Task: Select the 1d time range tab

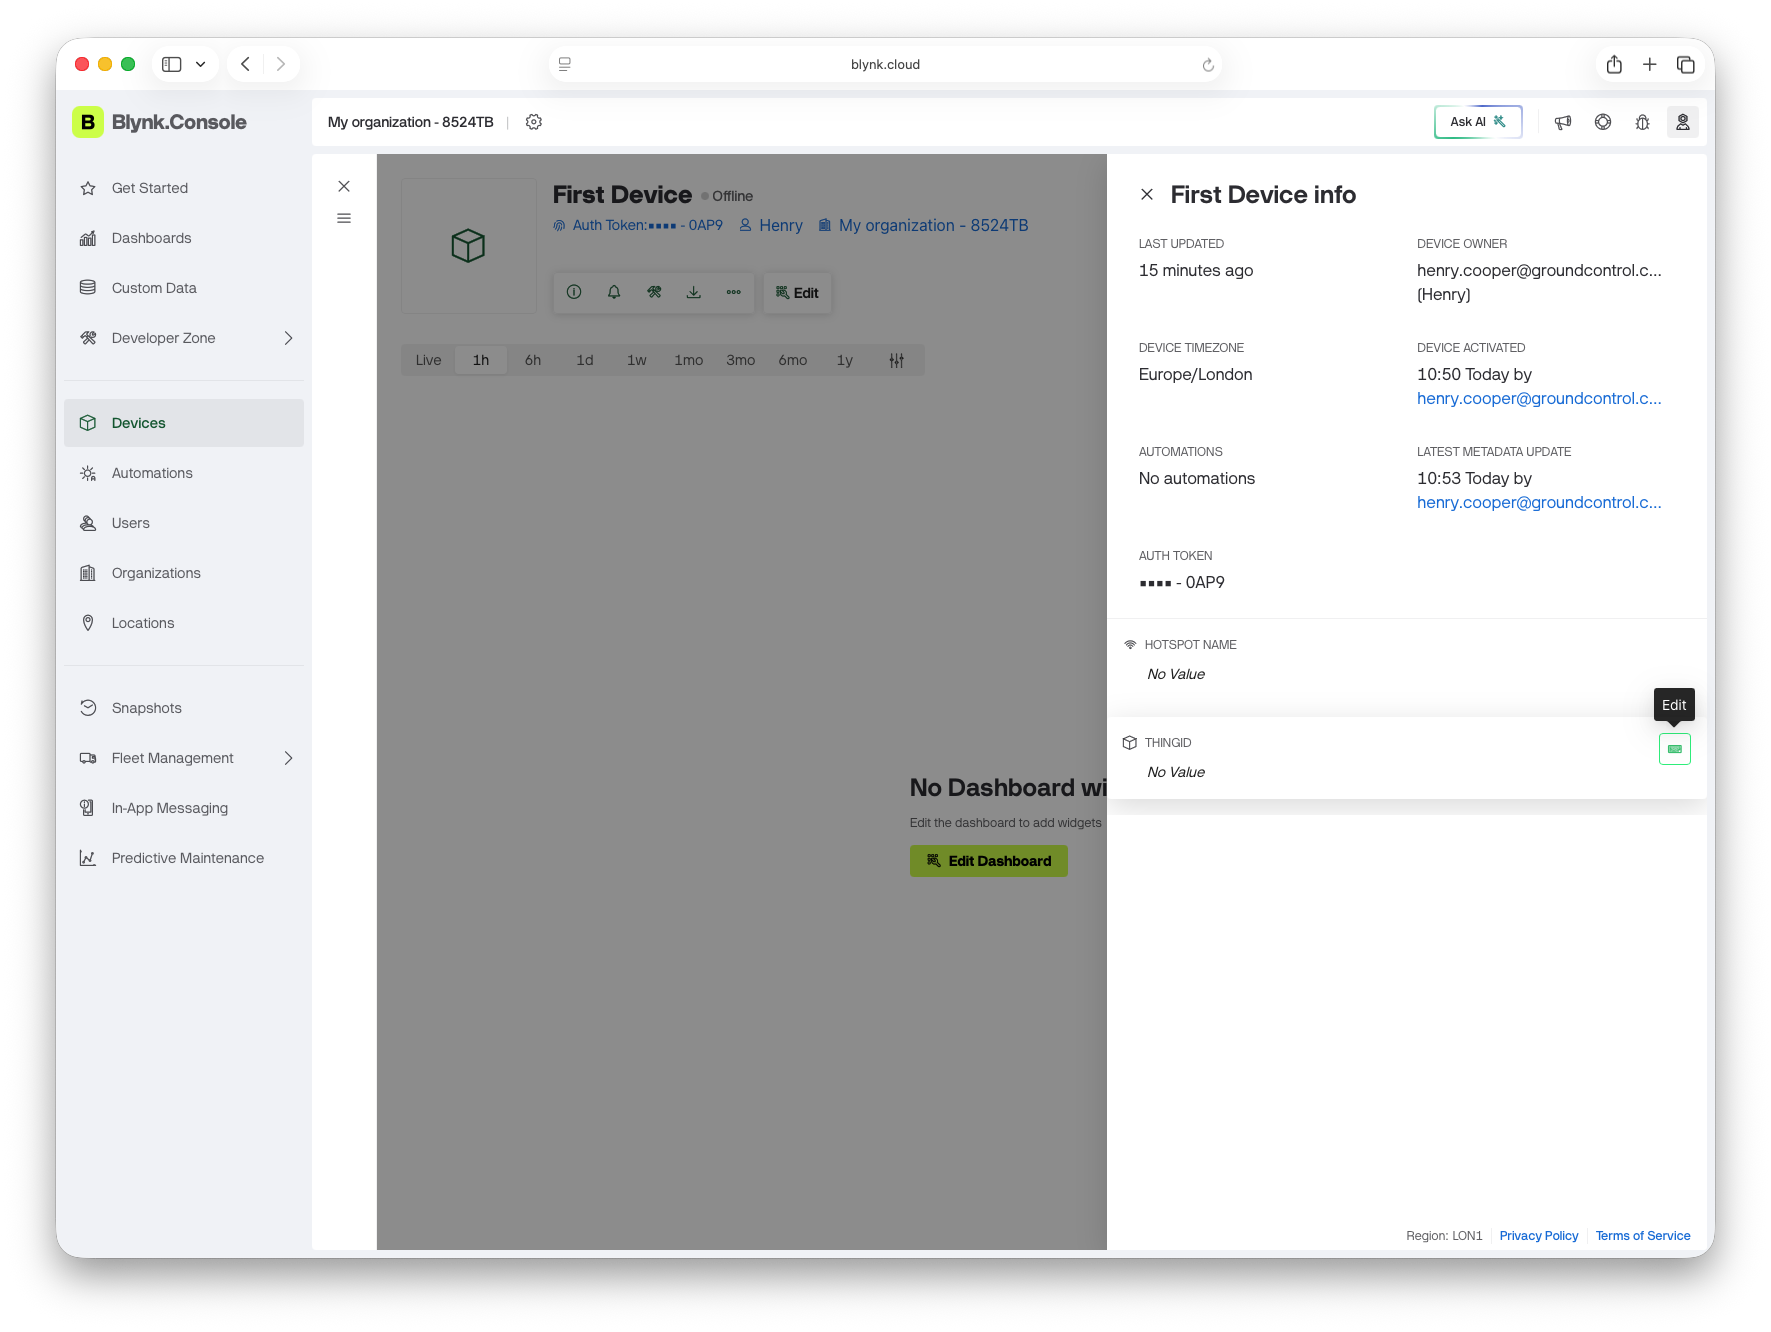Action: (585, 360)
